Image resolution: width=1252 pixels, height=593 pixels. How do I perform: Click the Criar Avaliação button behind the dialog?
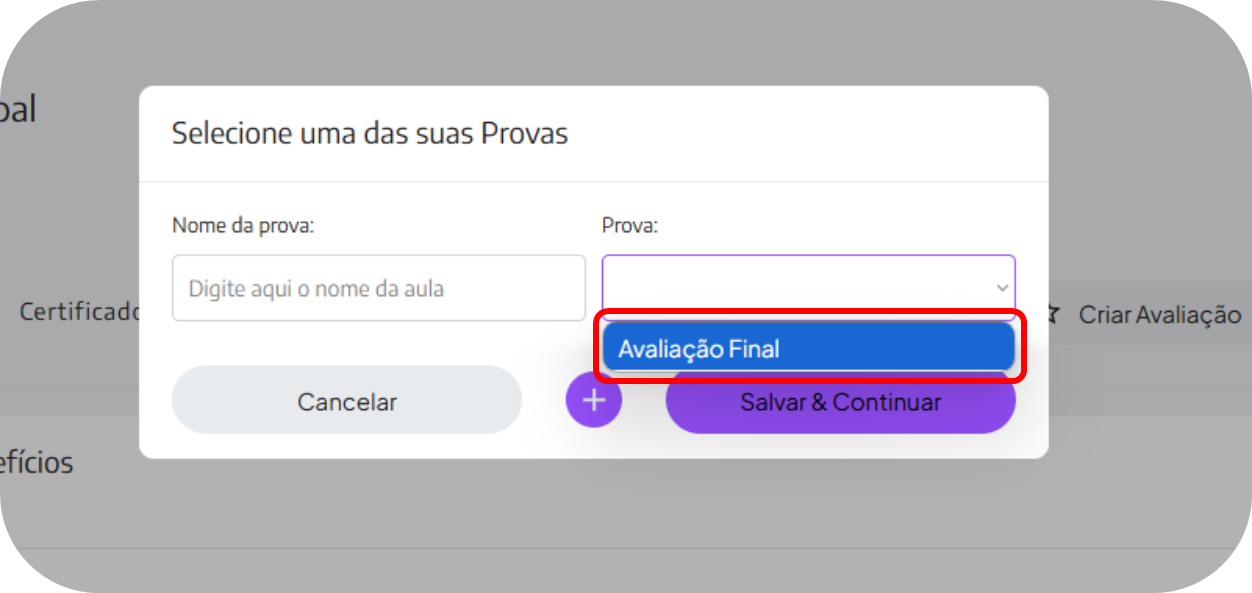point(1158,315)
